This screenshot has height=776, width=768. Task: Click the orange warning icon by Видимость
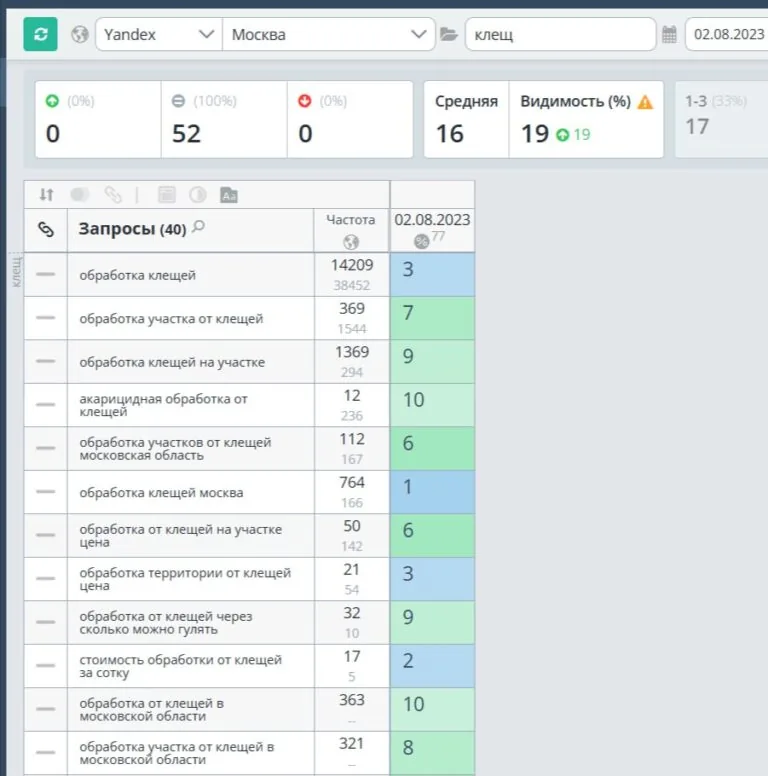pos(645,102)
